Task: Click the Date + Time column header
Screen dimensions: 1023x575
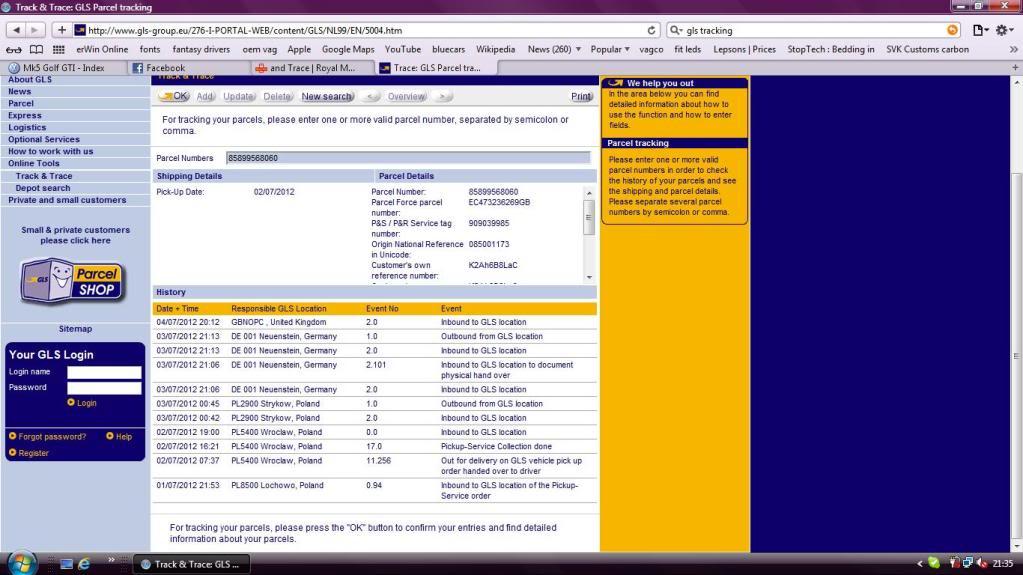Action: point(177,309)
